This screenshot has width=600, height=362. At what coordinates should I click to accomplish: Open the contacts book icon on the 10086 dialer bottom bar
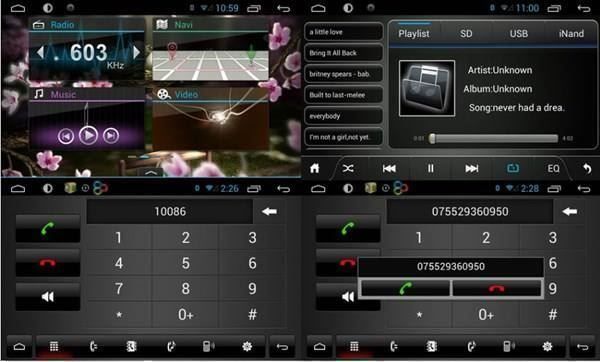coord(131,347)
